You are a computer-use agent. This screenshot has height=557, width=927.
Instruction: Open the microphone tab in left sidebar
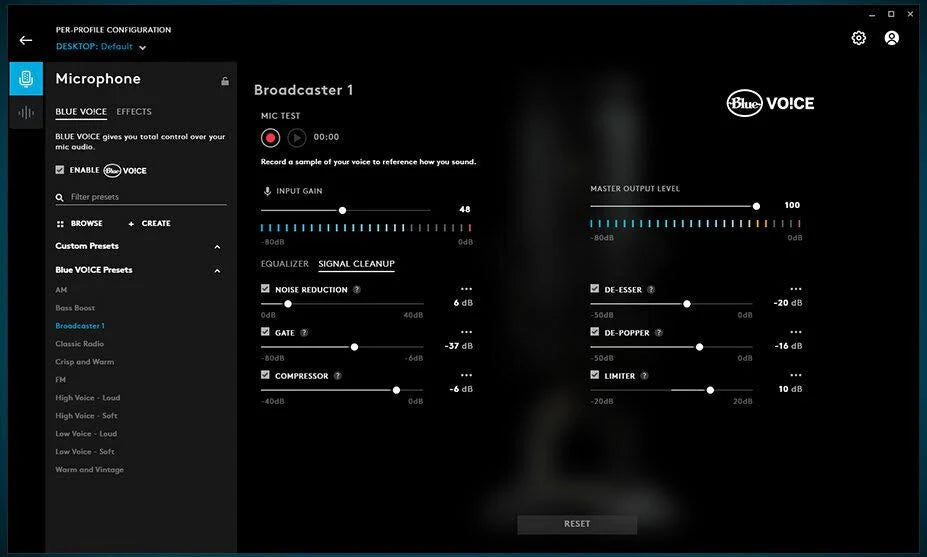(26, 79)
